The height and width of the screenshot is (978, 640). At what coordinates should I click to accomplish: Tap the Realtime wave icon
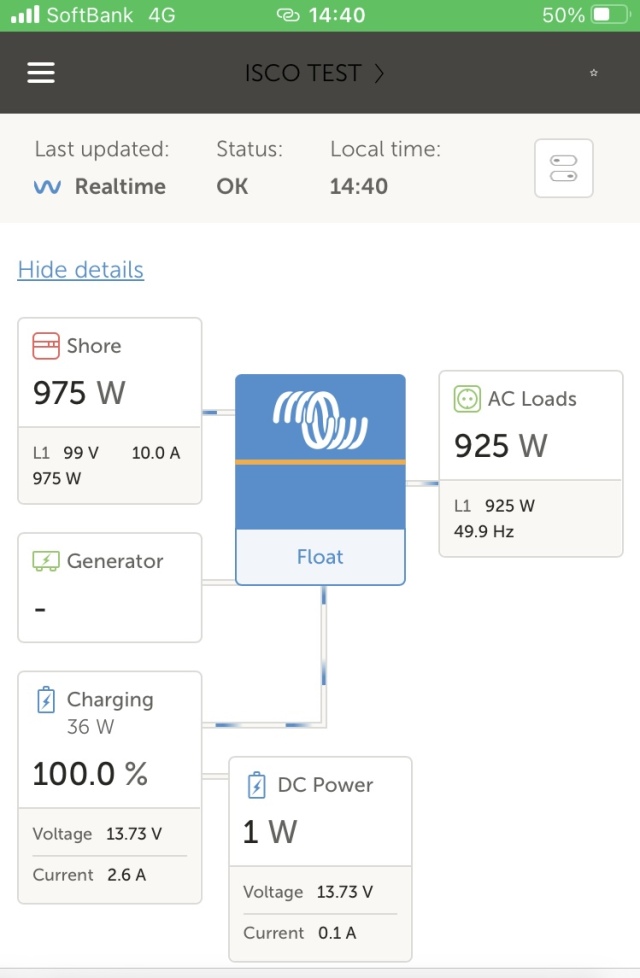[47, 186]
